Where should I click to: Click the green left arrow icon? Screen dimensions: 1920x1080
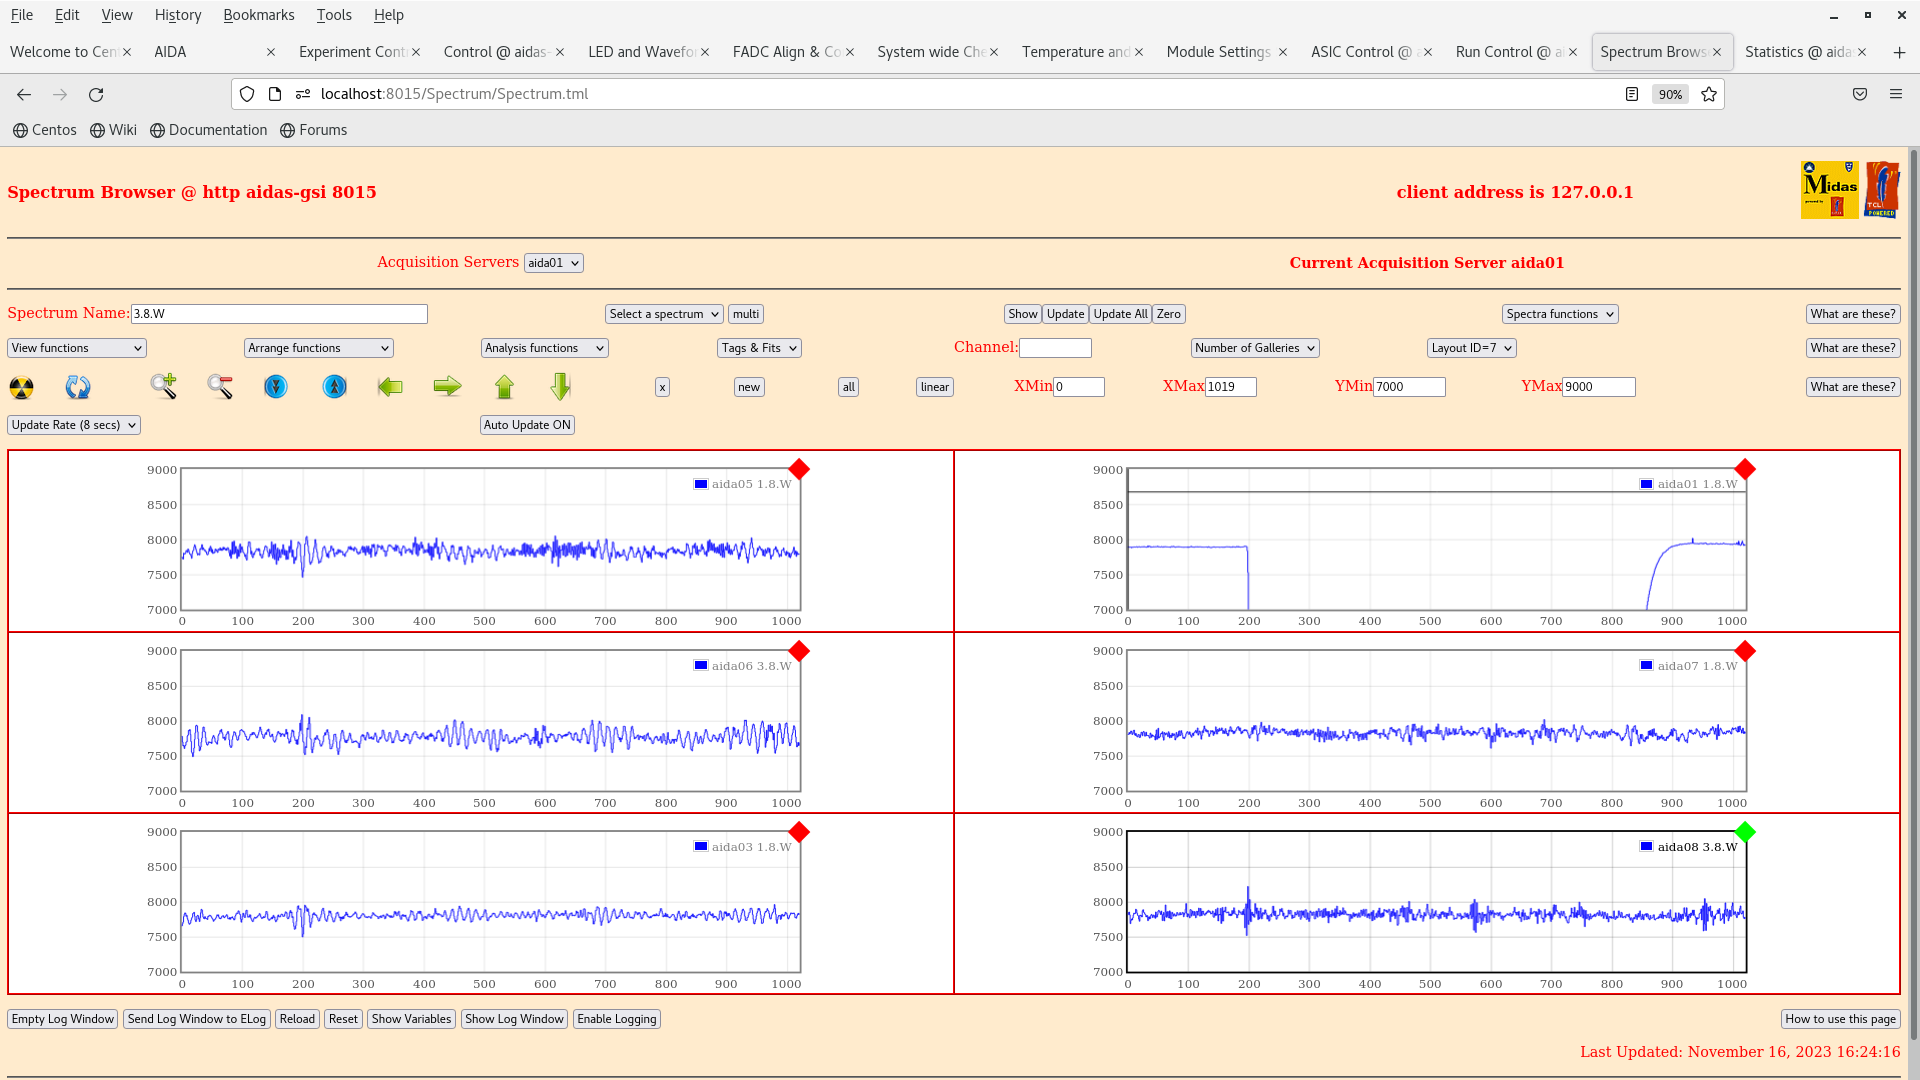(x=390, y=387)
